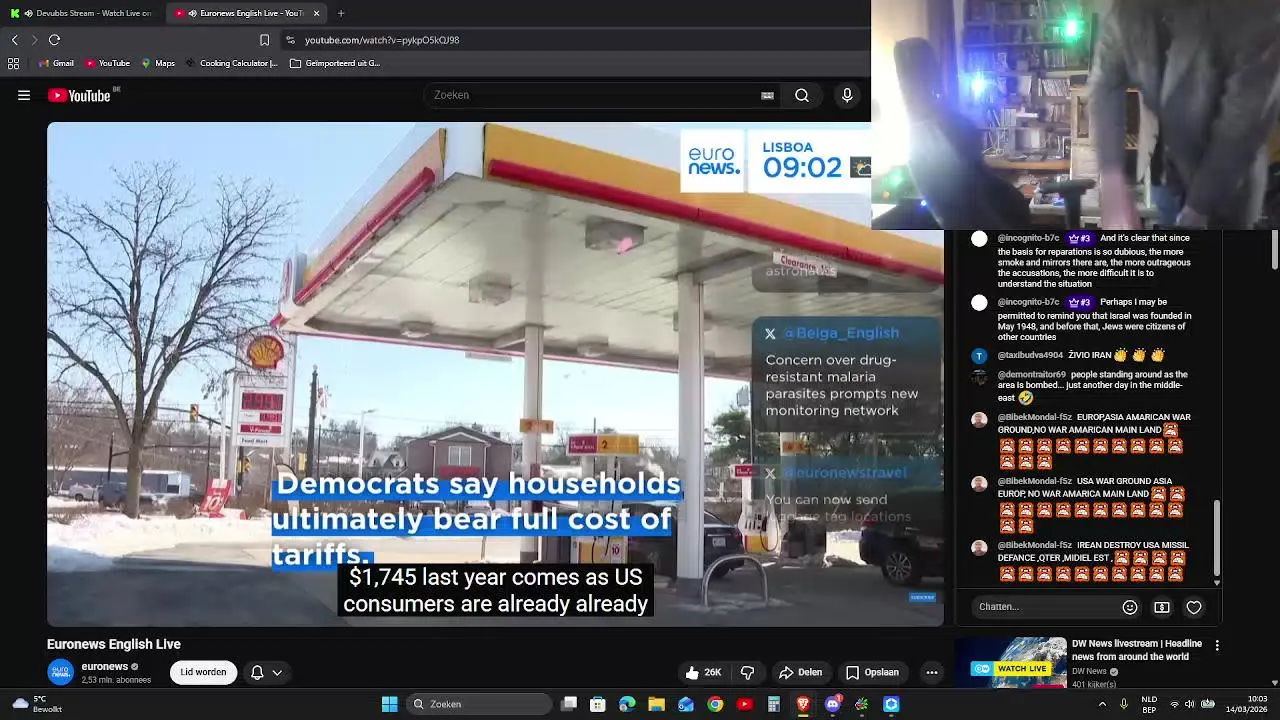Open the Gmail bookmark
Image resolution: width=1280 pixels, height=720 pixels.
56,63
